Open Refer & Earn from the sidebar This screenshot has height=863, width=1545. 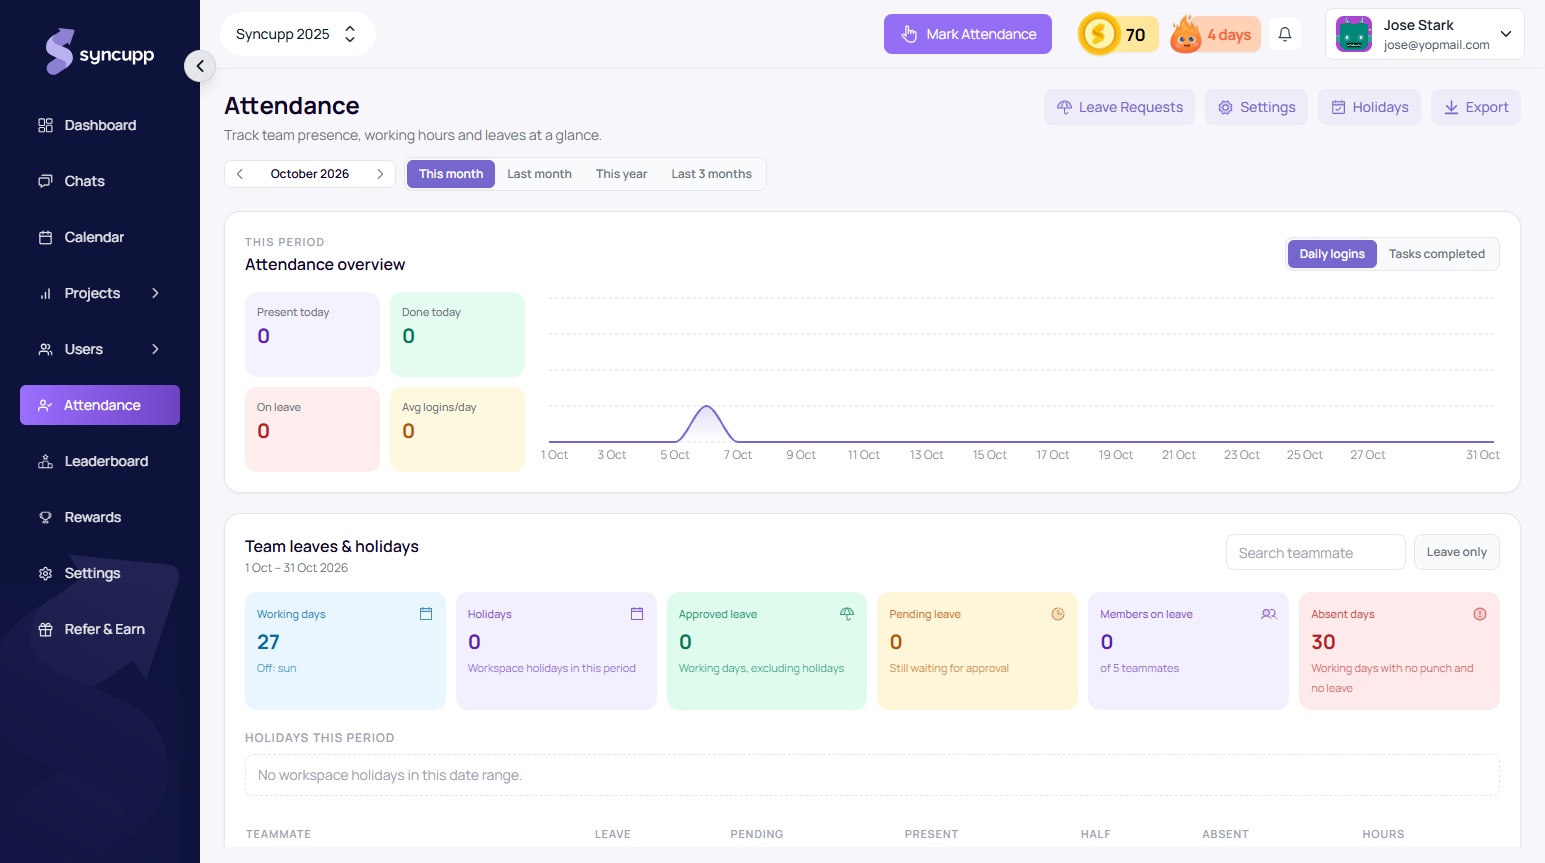click(x=100, y=629)
